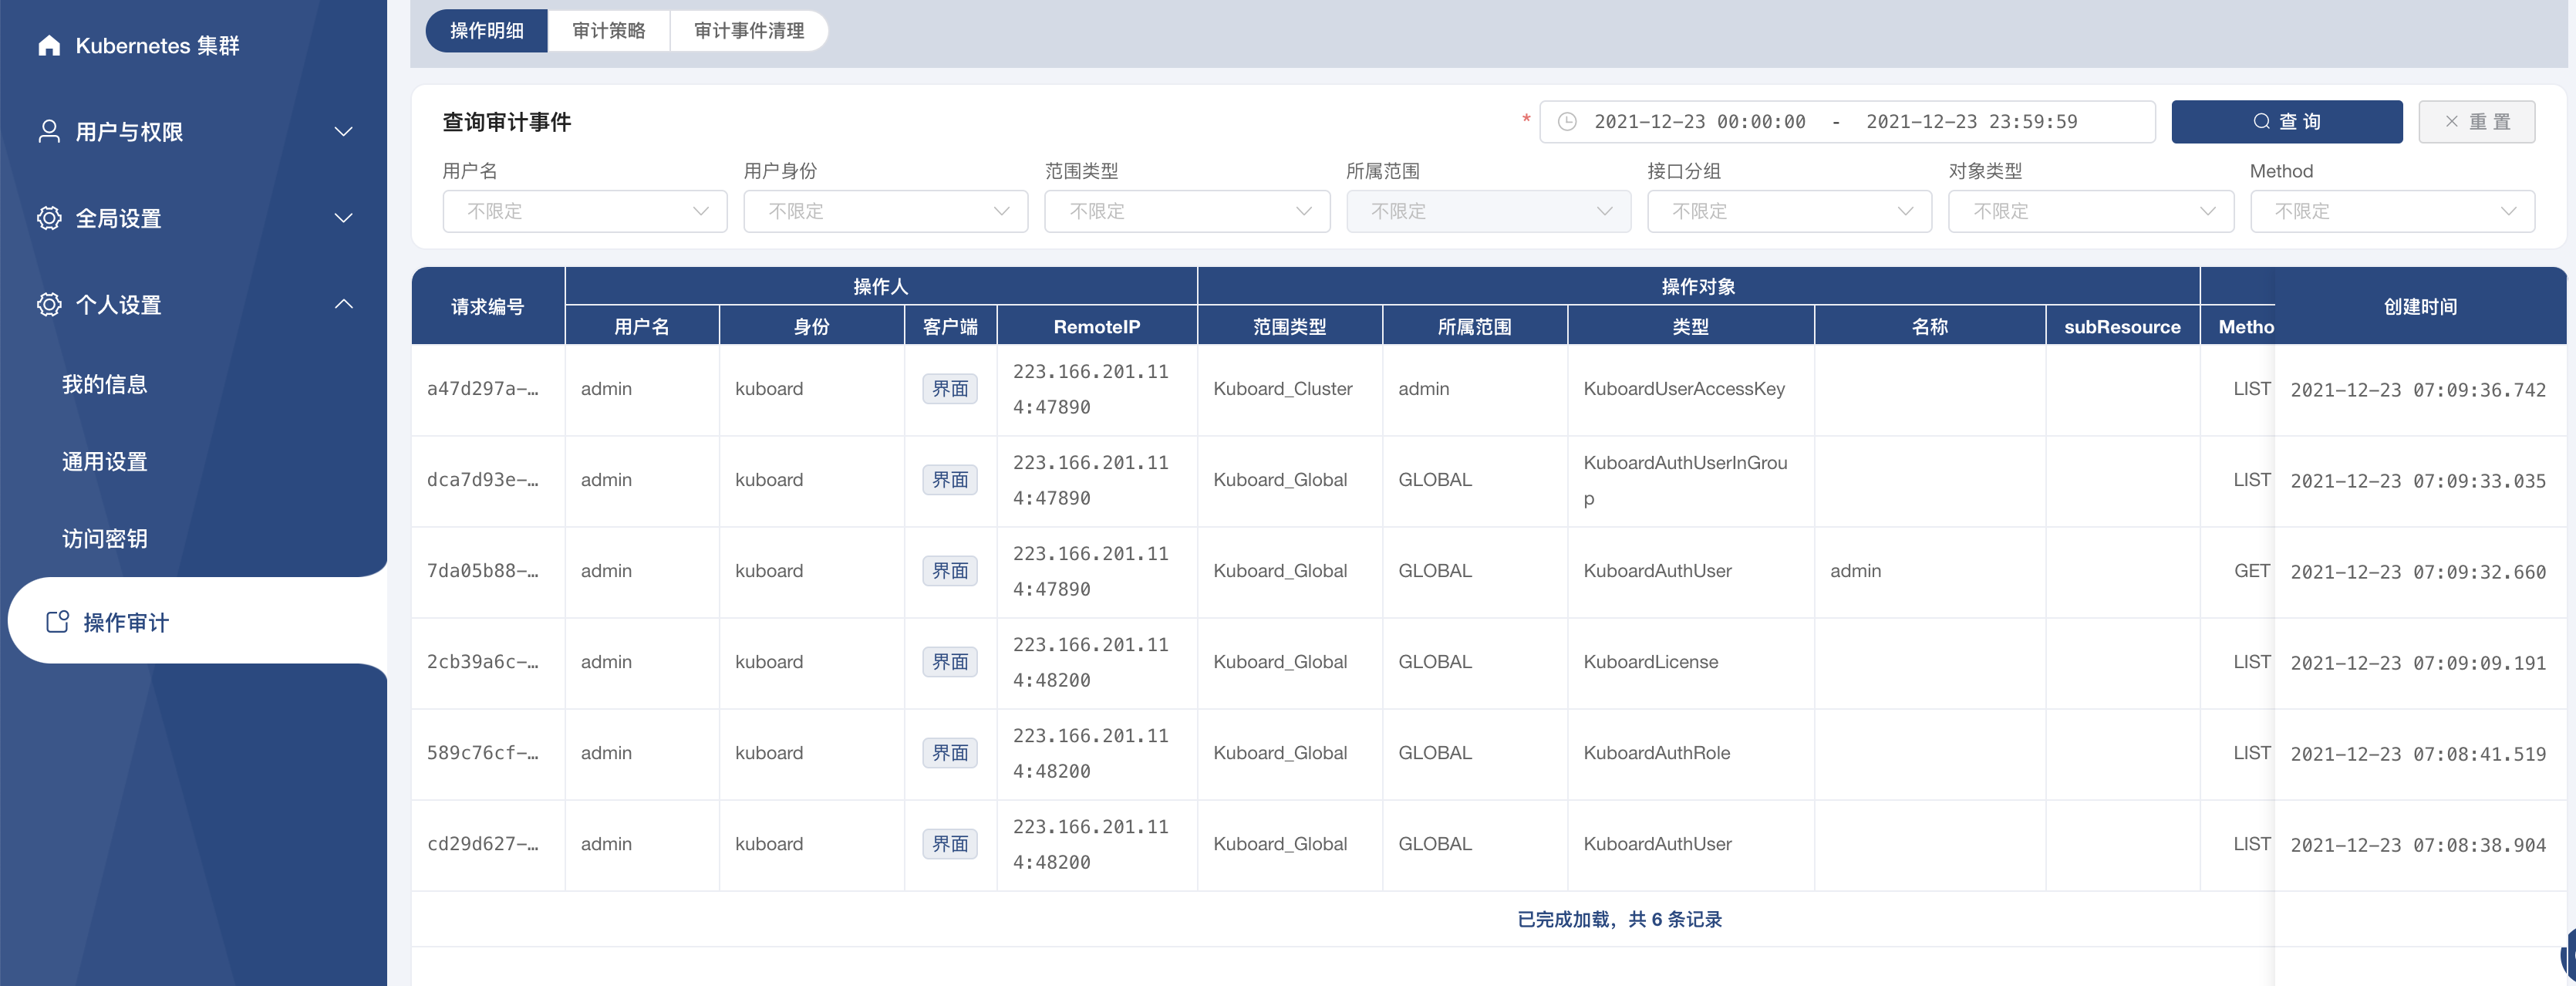Open the 接口分组 filter dropdown
2576x986 pixels.
pyautogui.click(x=1789, y=211)
